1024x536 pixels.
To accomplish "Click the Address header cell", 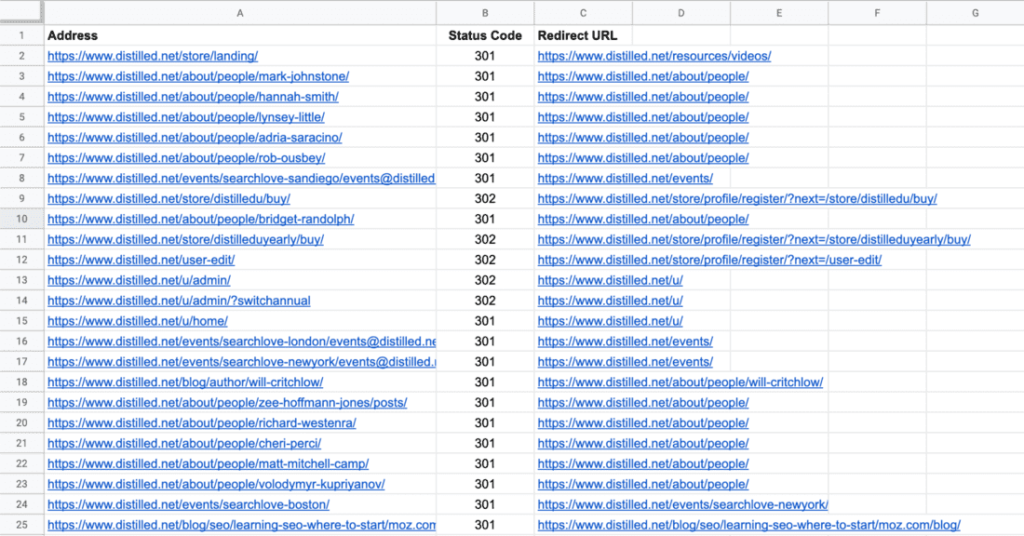I will 240,35.
